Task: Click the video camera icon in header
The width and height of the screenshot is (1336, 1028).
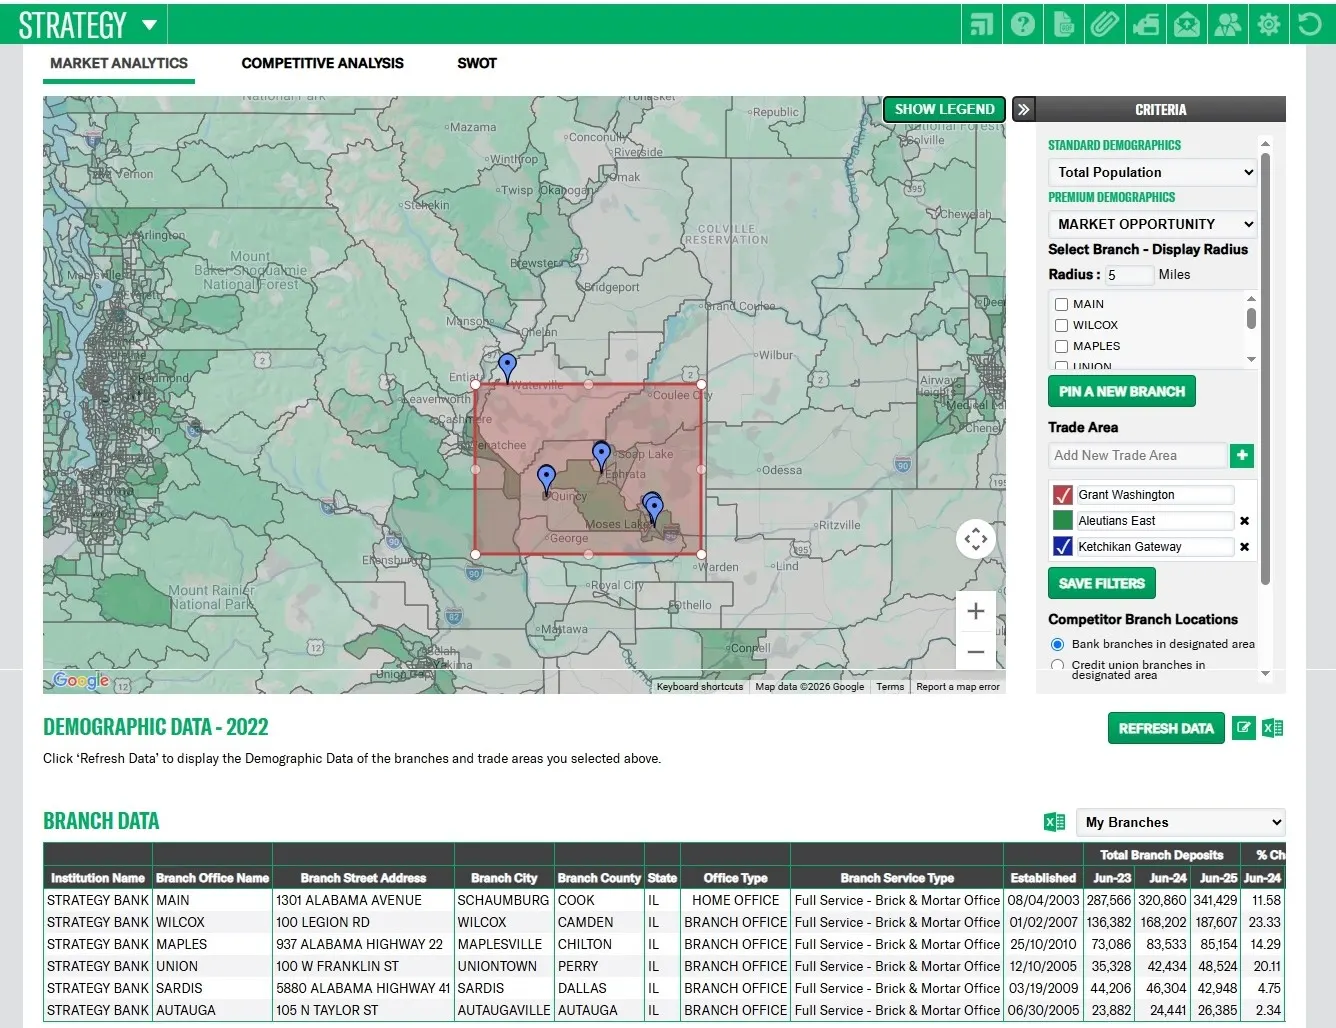Action: click(x=1146, y=24)
